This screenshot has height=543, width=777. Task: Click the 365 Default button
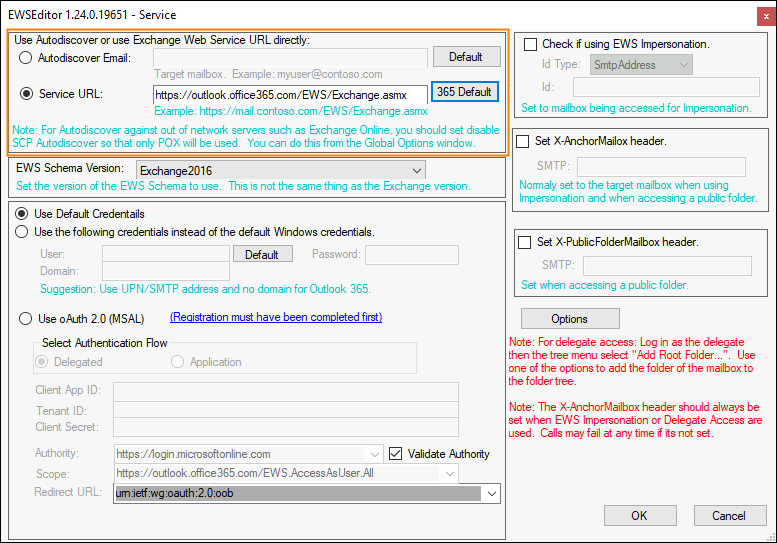point(464,92)
